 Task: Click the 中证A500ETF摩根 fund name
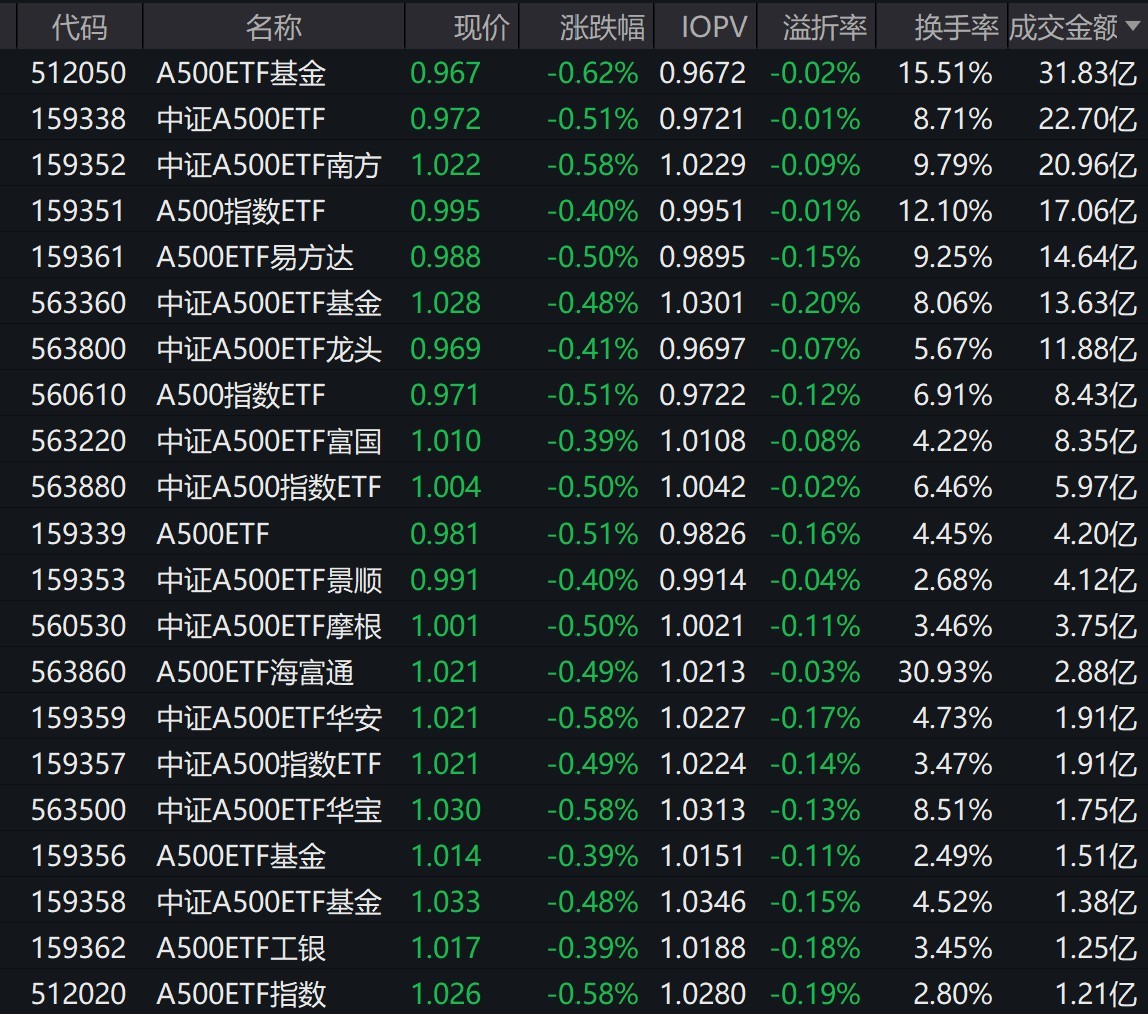point(269,626)
